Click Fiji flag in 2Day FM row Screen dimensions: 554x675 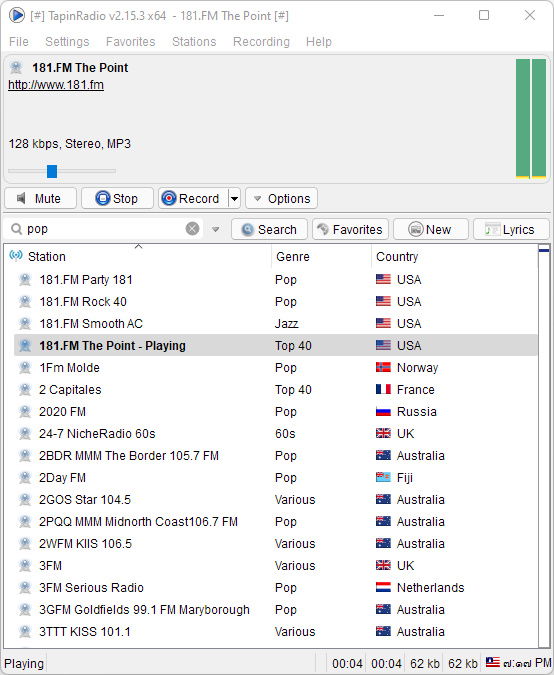(x=383, y=477)
